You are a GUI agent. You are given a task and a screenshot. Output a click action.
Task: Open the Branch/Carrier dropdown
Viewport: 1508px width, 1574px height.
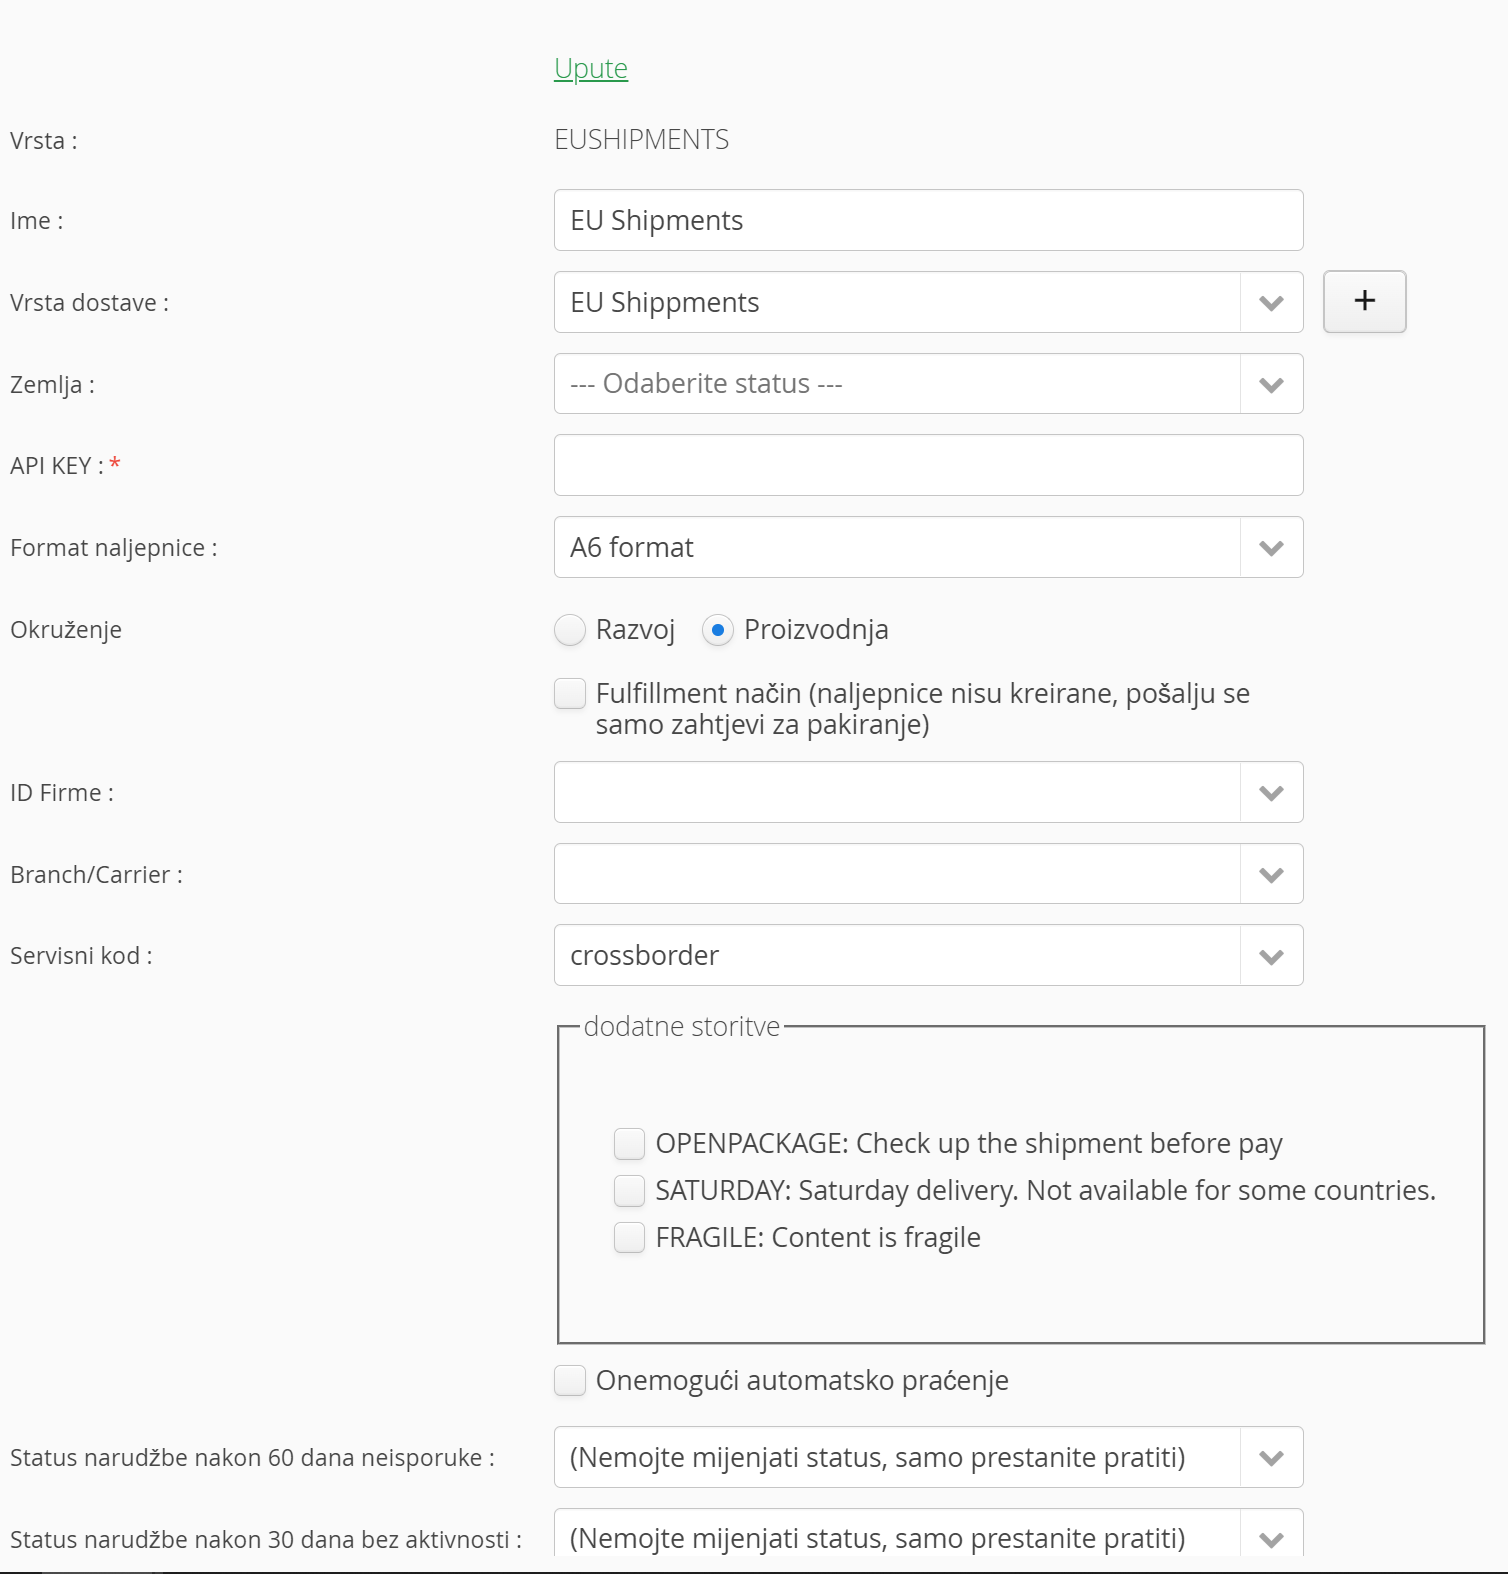coord(928,874)
